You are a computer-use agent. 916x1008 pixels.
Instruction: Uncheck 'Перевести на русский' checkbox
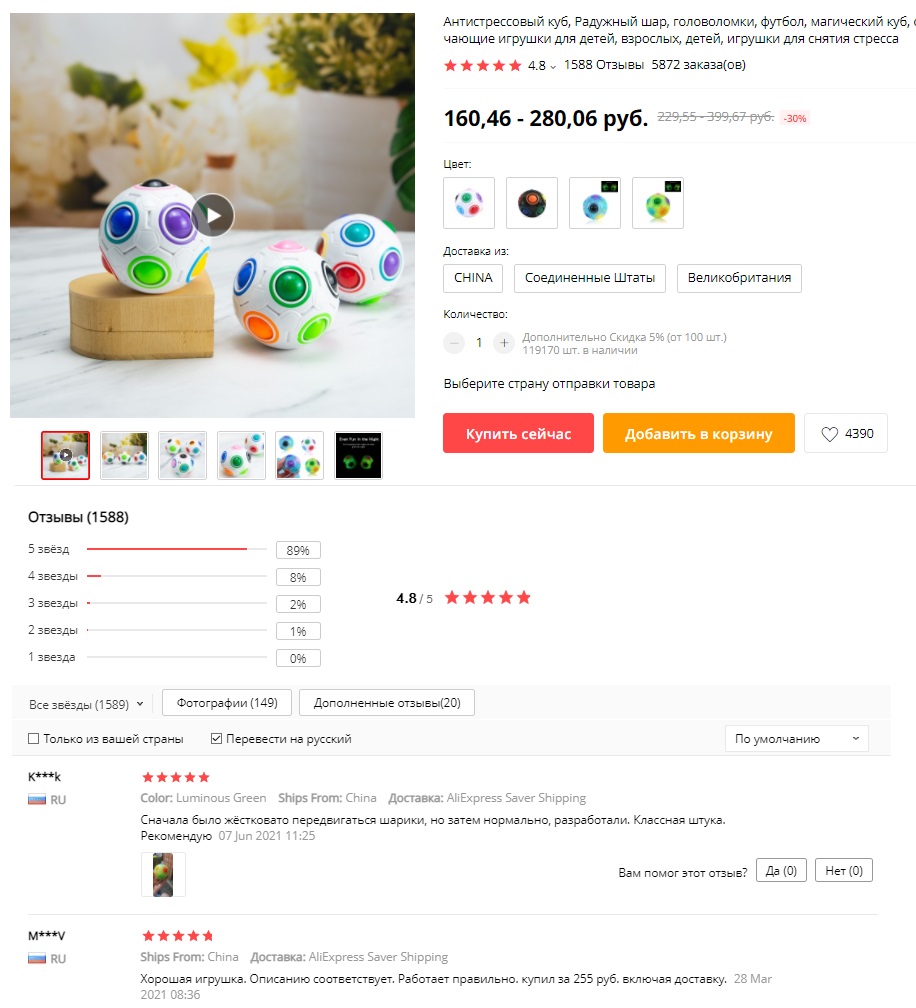(x=217, y=739)
